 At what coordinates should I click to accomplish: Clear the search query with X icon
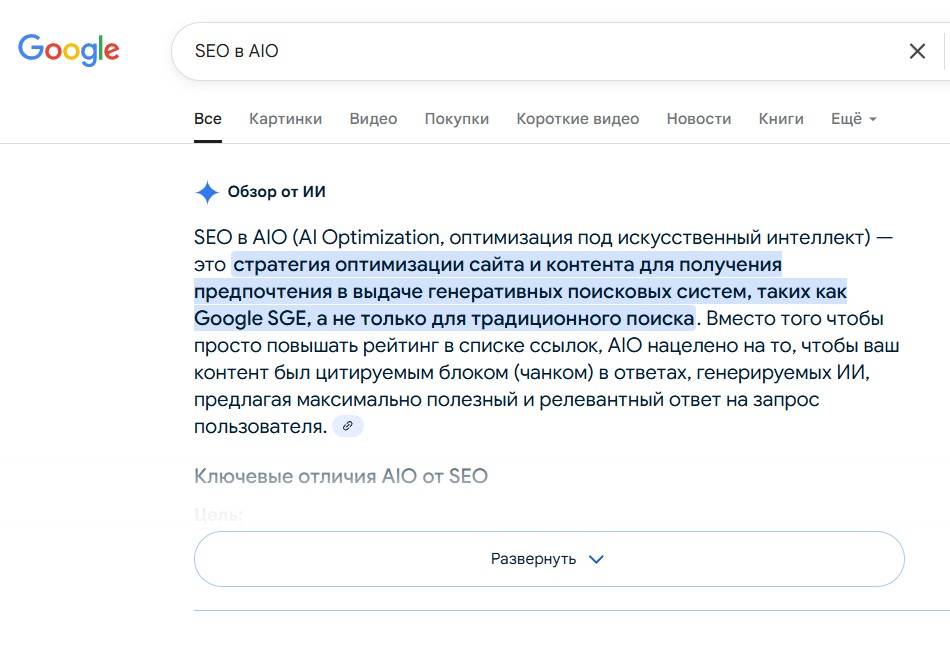[x=917, y=51]
